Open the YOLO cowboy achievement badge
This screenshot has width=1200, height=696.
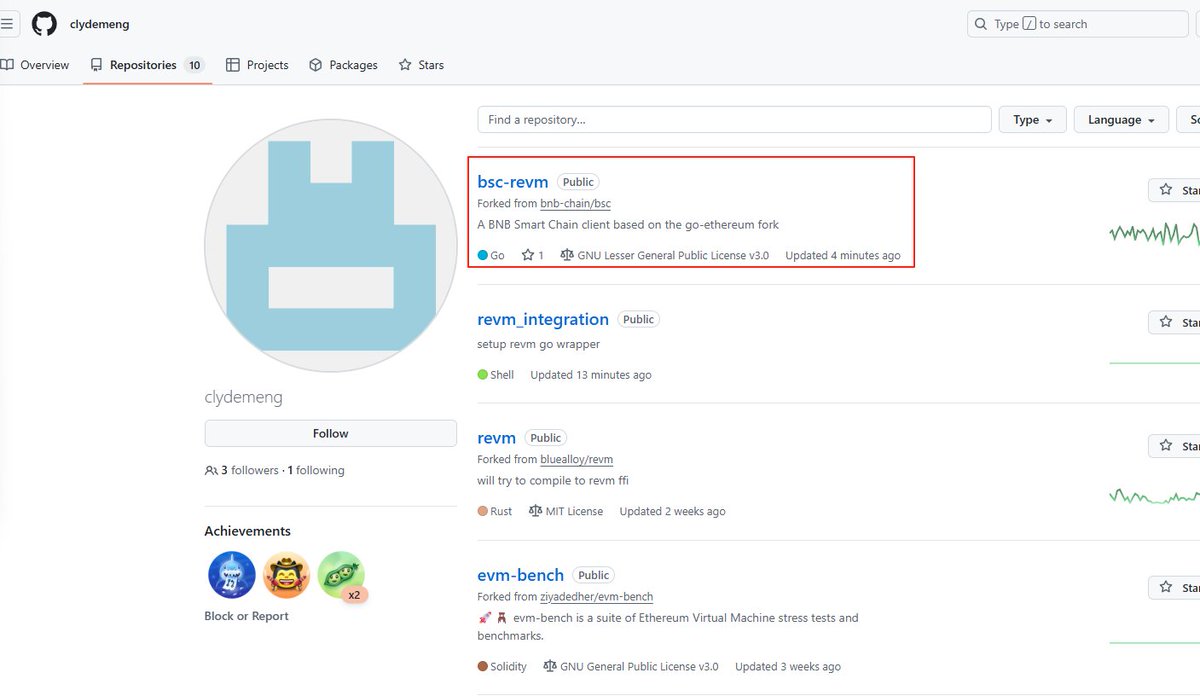pos(287,575)
